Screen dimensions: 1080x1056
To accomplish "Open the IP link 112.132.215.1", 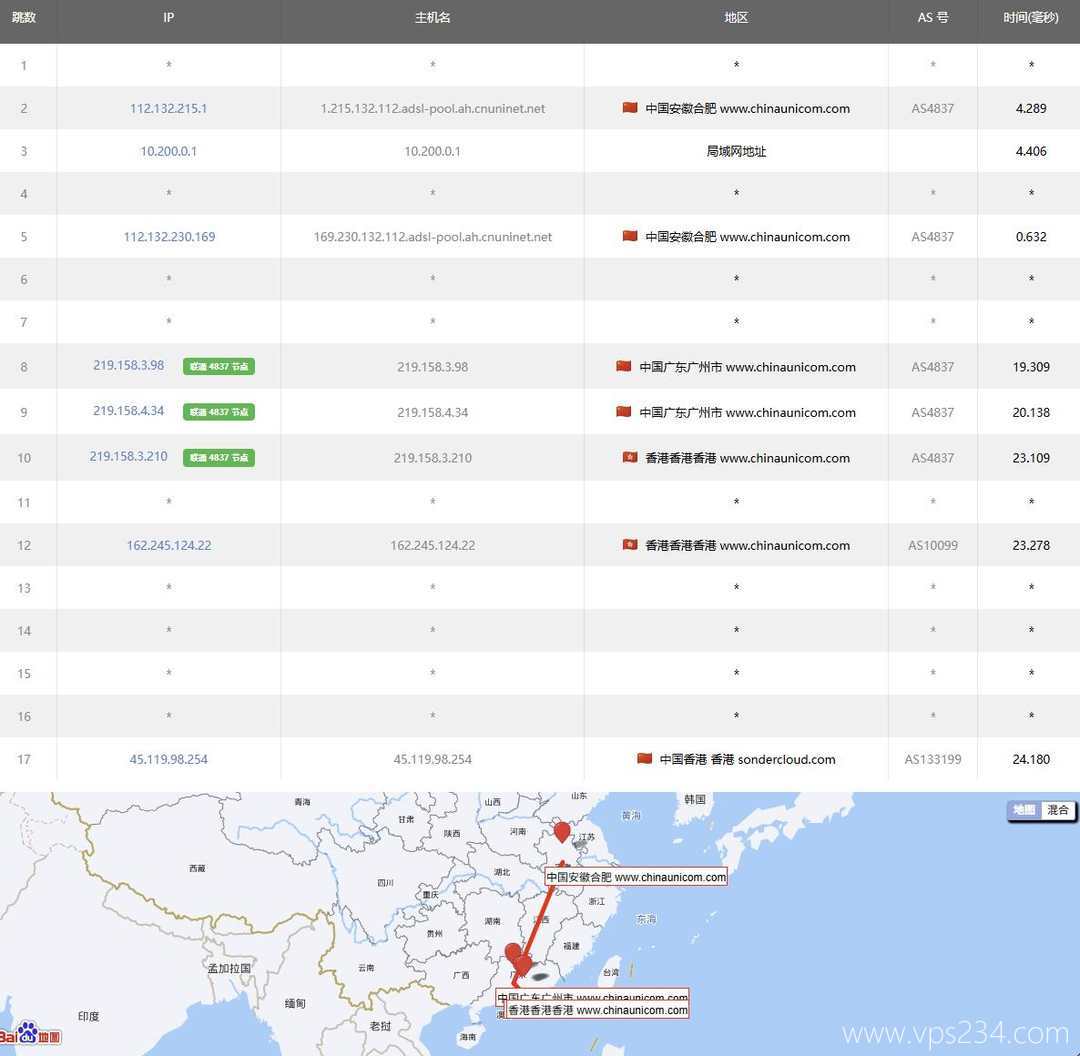I will coord(168,108).
